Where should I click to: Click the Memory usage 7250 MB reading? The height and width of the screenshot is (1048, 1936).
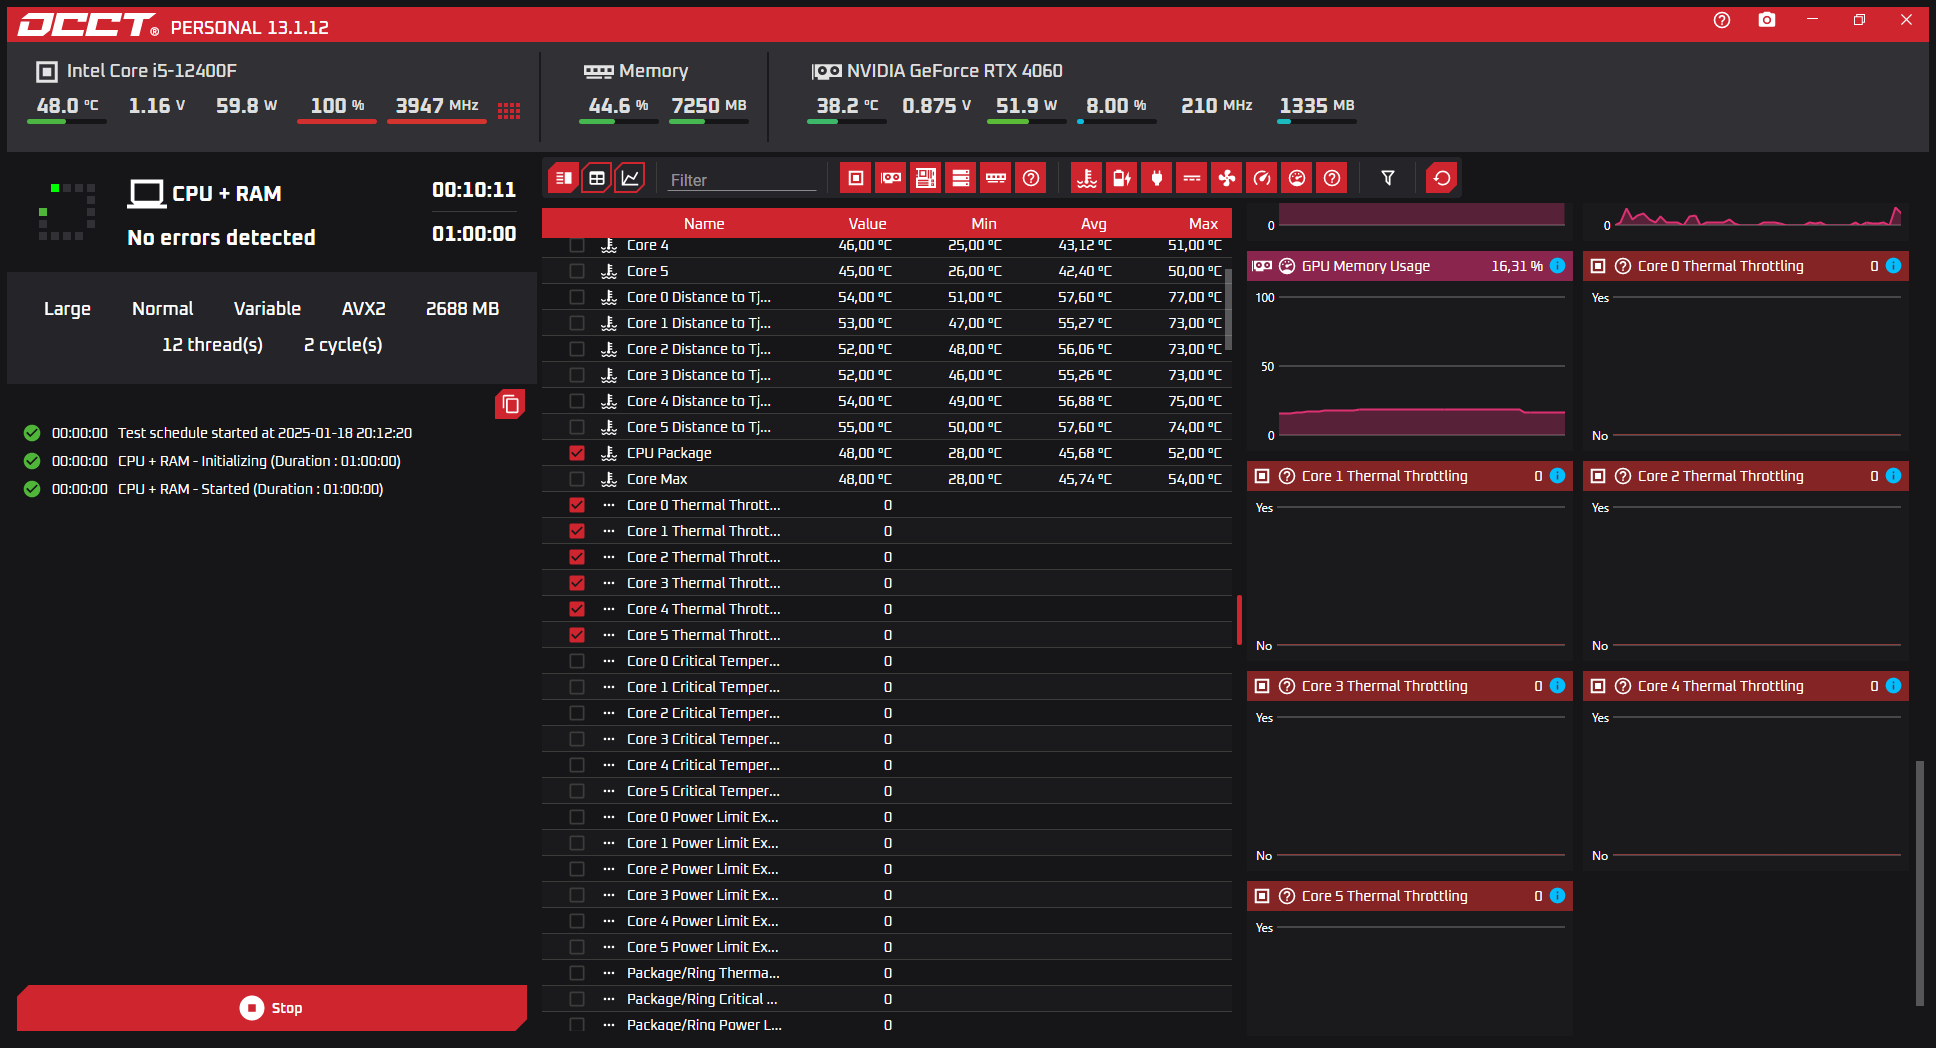click(709, 105)
